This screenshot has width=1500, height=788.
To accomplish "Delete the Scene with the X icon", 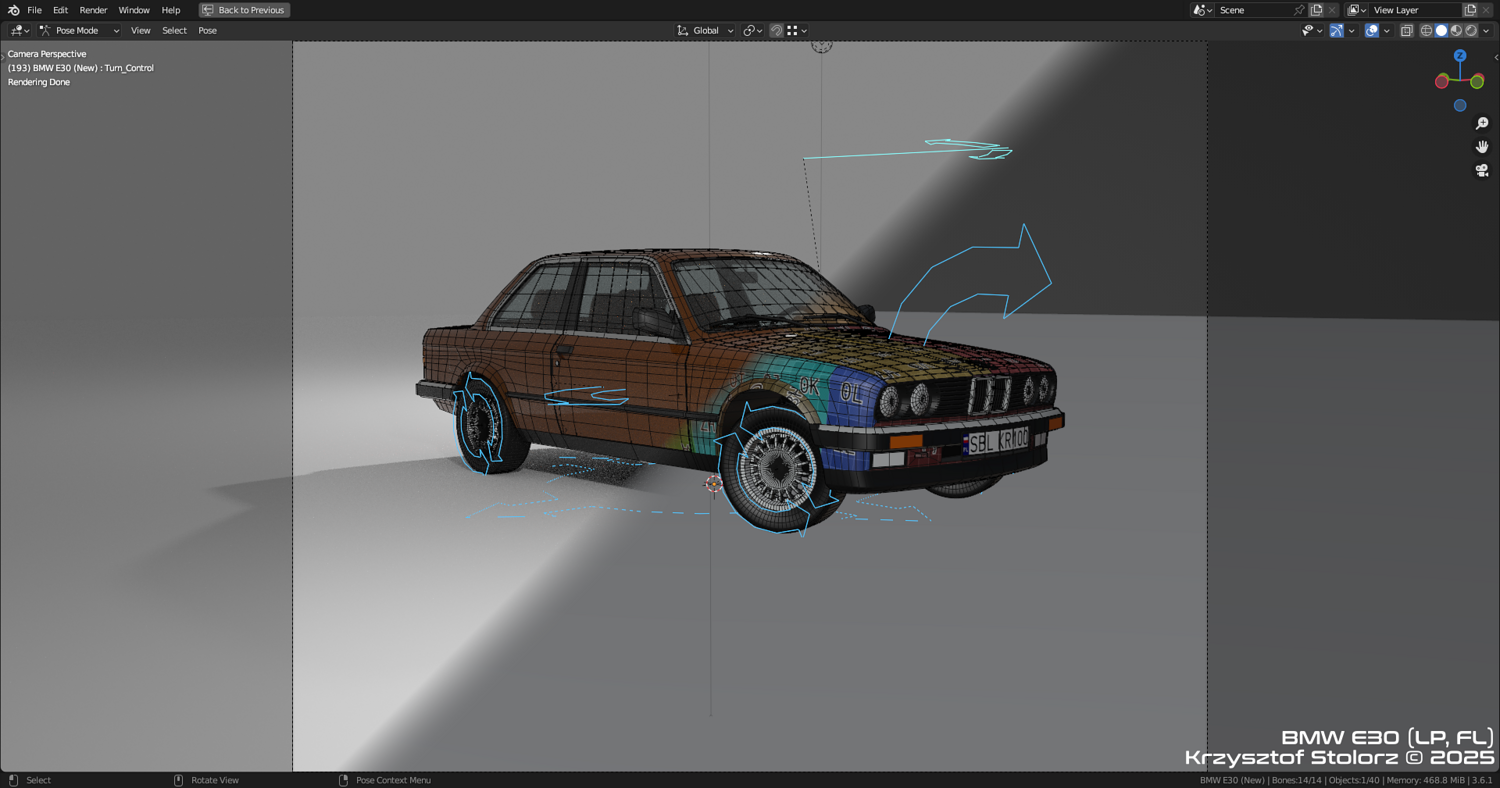I will click(x=1332, y=10).
